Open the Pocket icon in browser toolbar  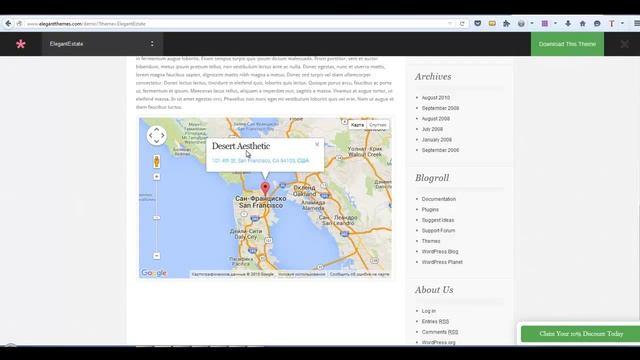[x=478, y=24]
